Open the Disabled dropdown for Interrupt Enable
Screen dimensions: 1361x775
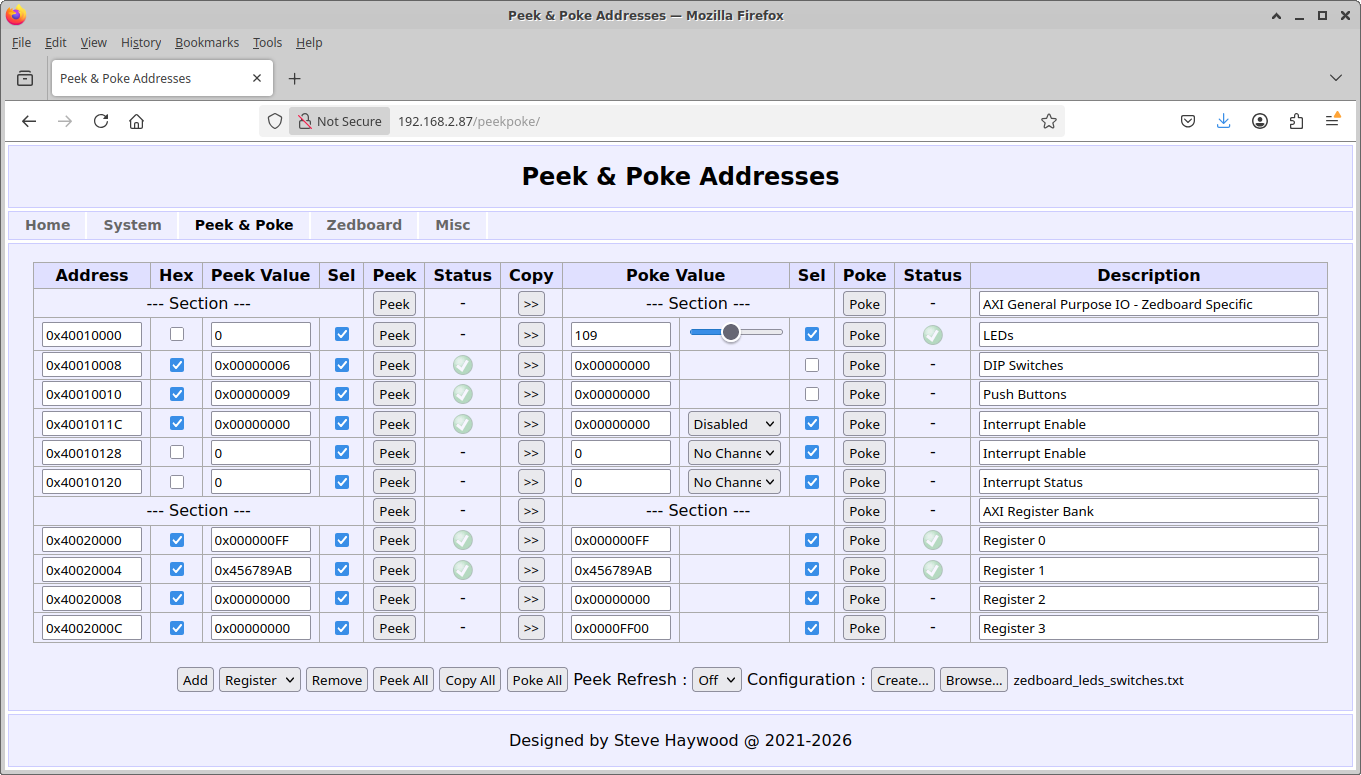734,424
